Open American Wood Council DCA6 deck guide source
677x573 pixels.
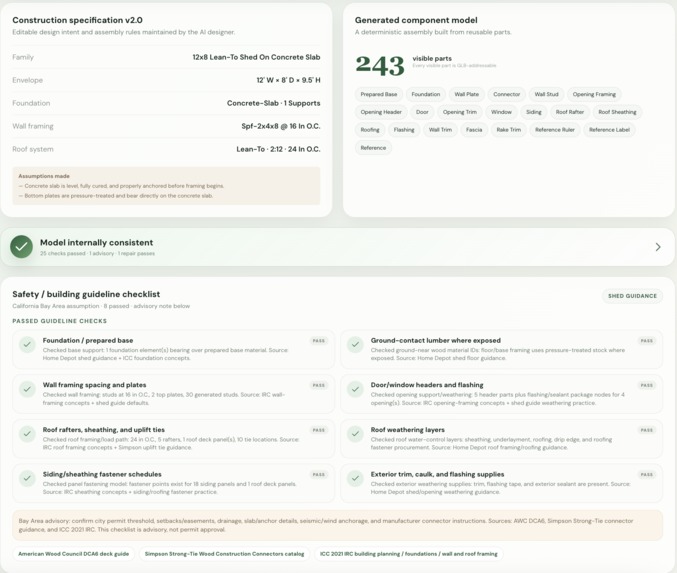[x=73, y=554]
